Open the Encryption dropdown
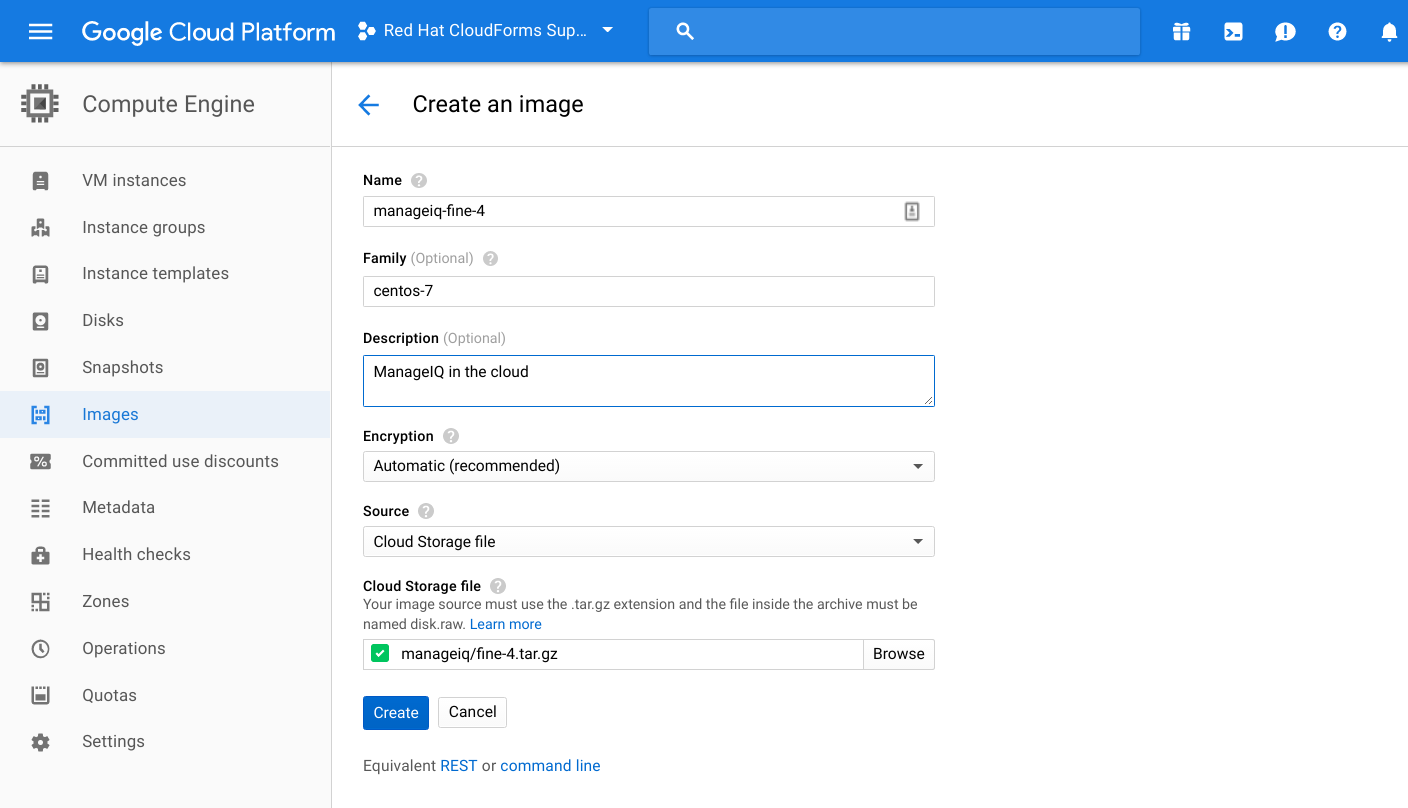 click(x=648, y=466)
